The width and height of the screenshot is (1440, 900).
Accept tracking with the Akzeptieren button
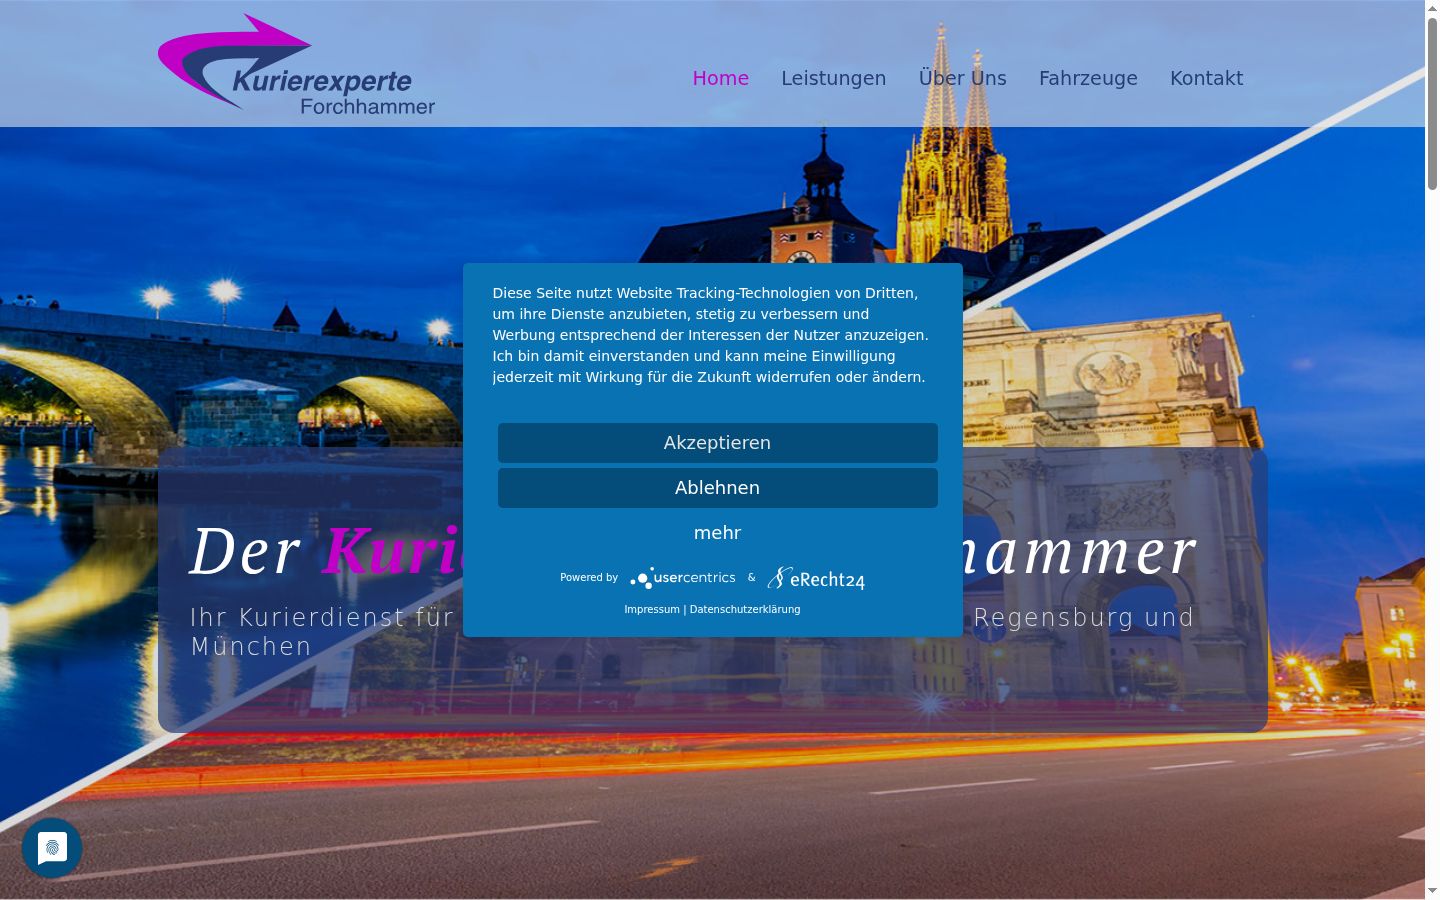pos(718,443)
